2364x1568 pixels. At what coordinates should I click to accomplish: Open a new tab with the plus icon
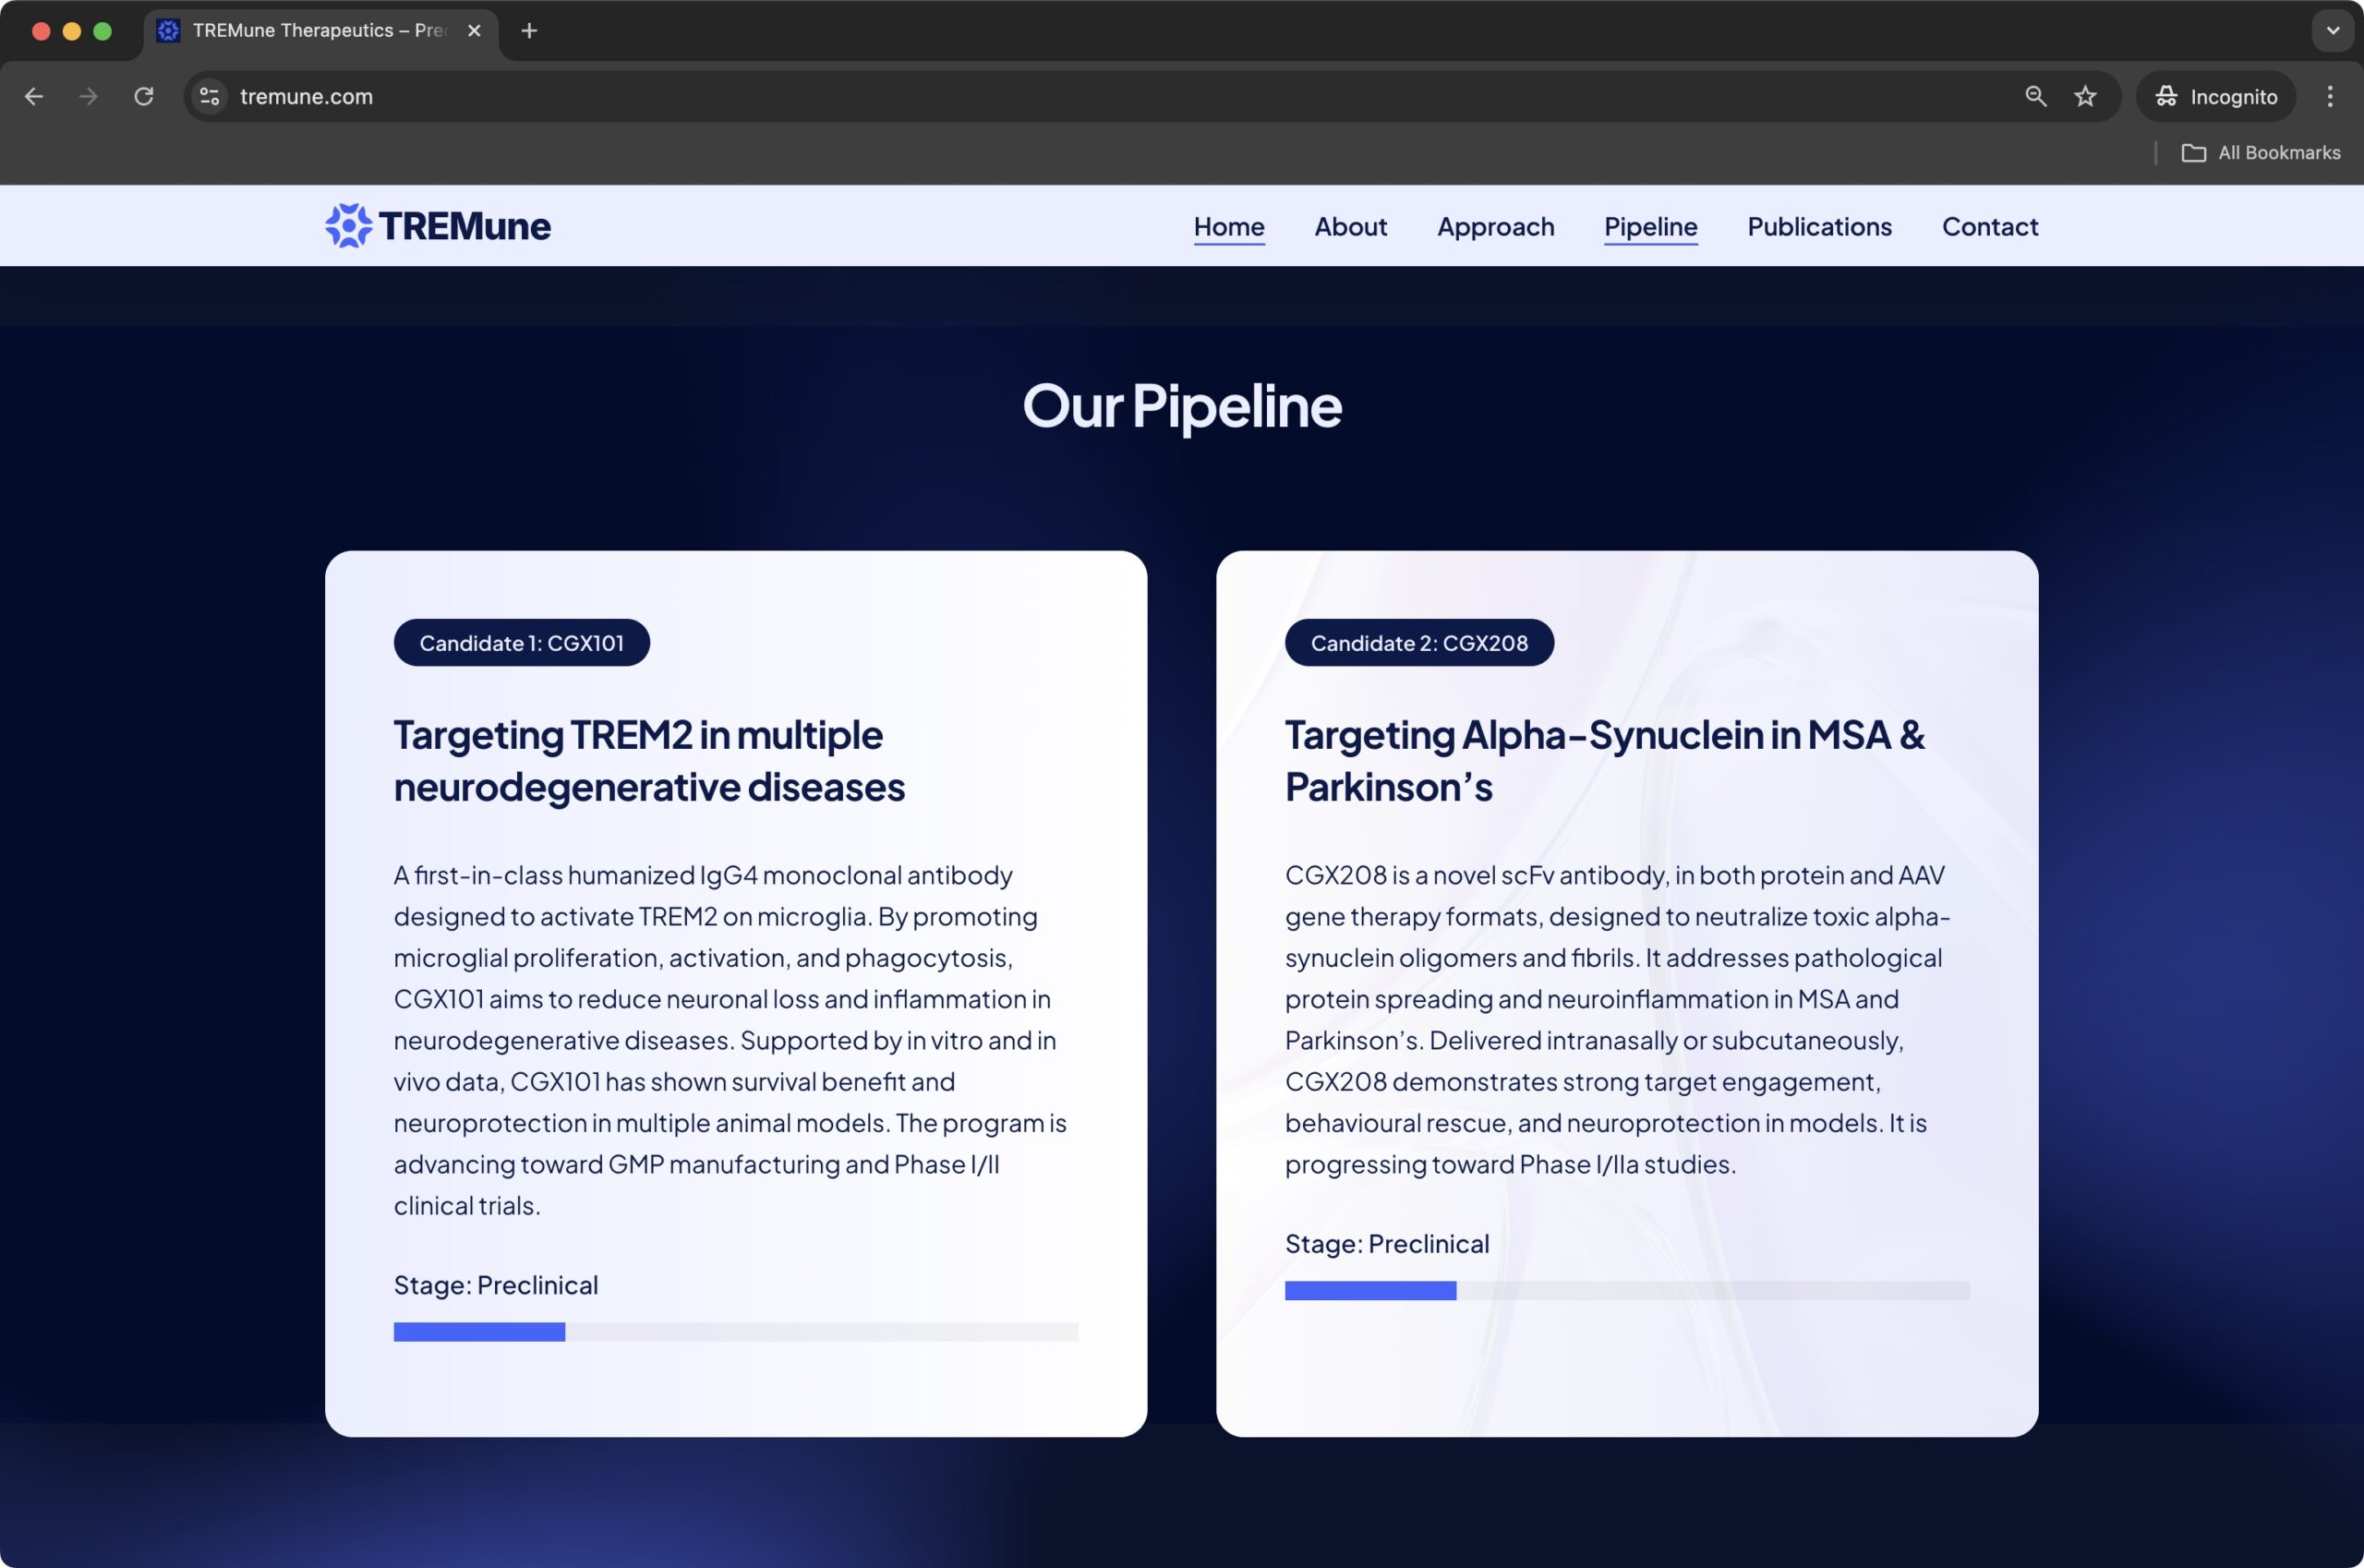click(x=529, y=31)
